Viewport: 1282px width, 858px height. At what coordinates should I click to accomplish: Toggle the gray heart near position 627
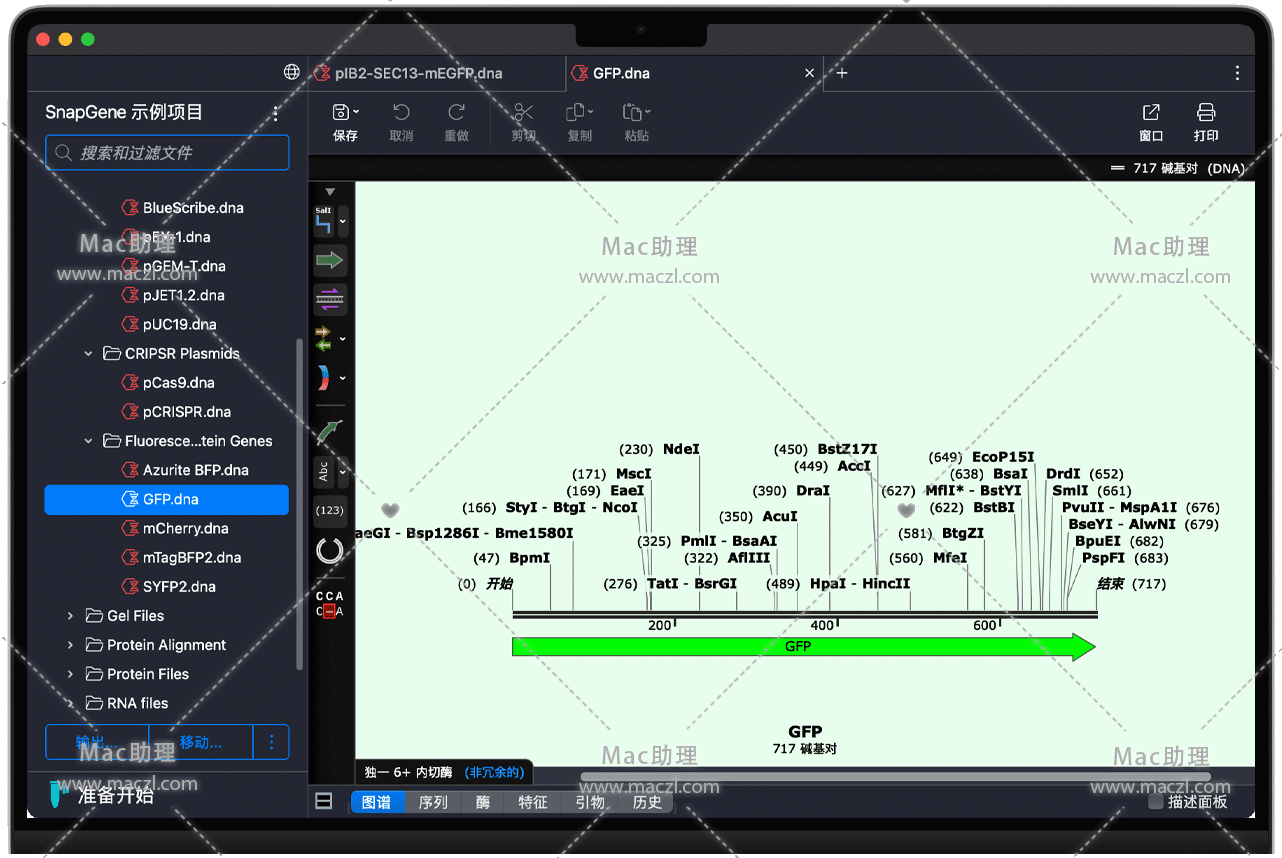coord(906,511)
